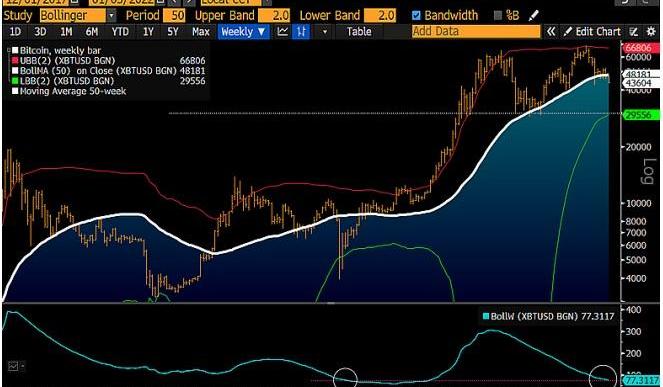The image size is (663, 387).
Task: Select the 5Y range tab
Action: tap(173, 32)
